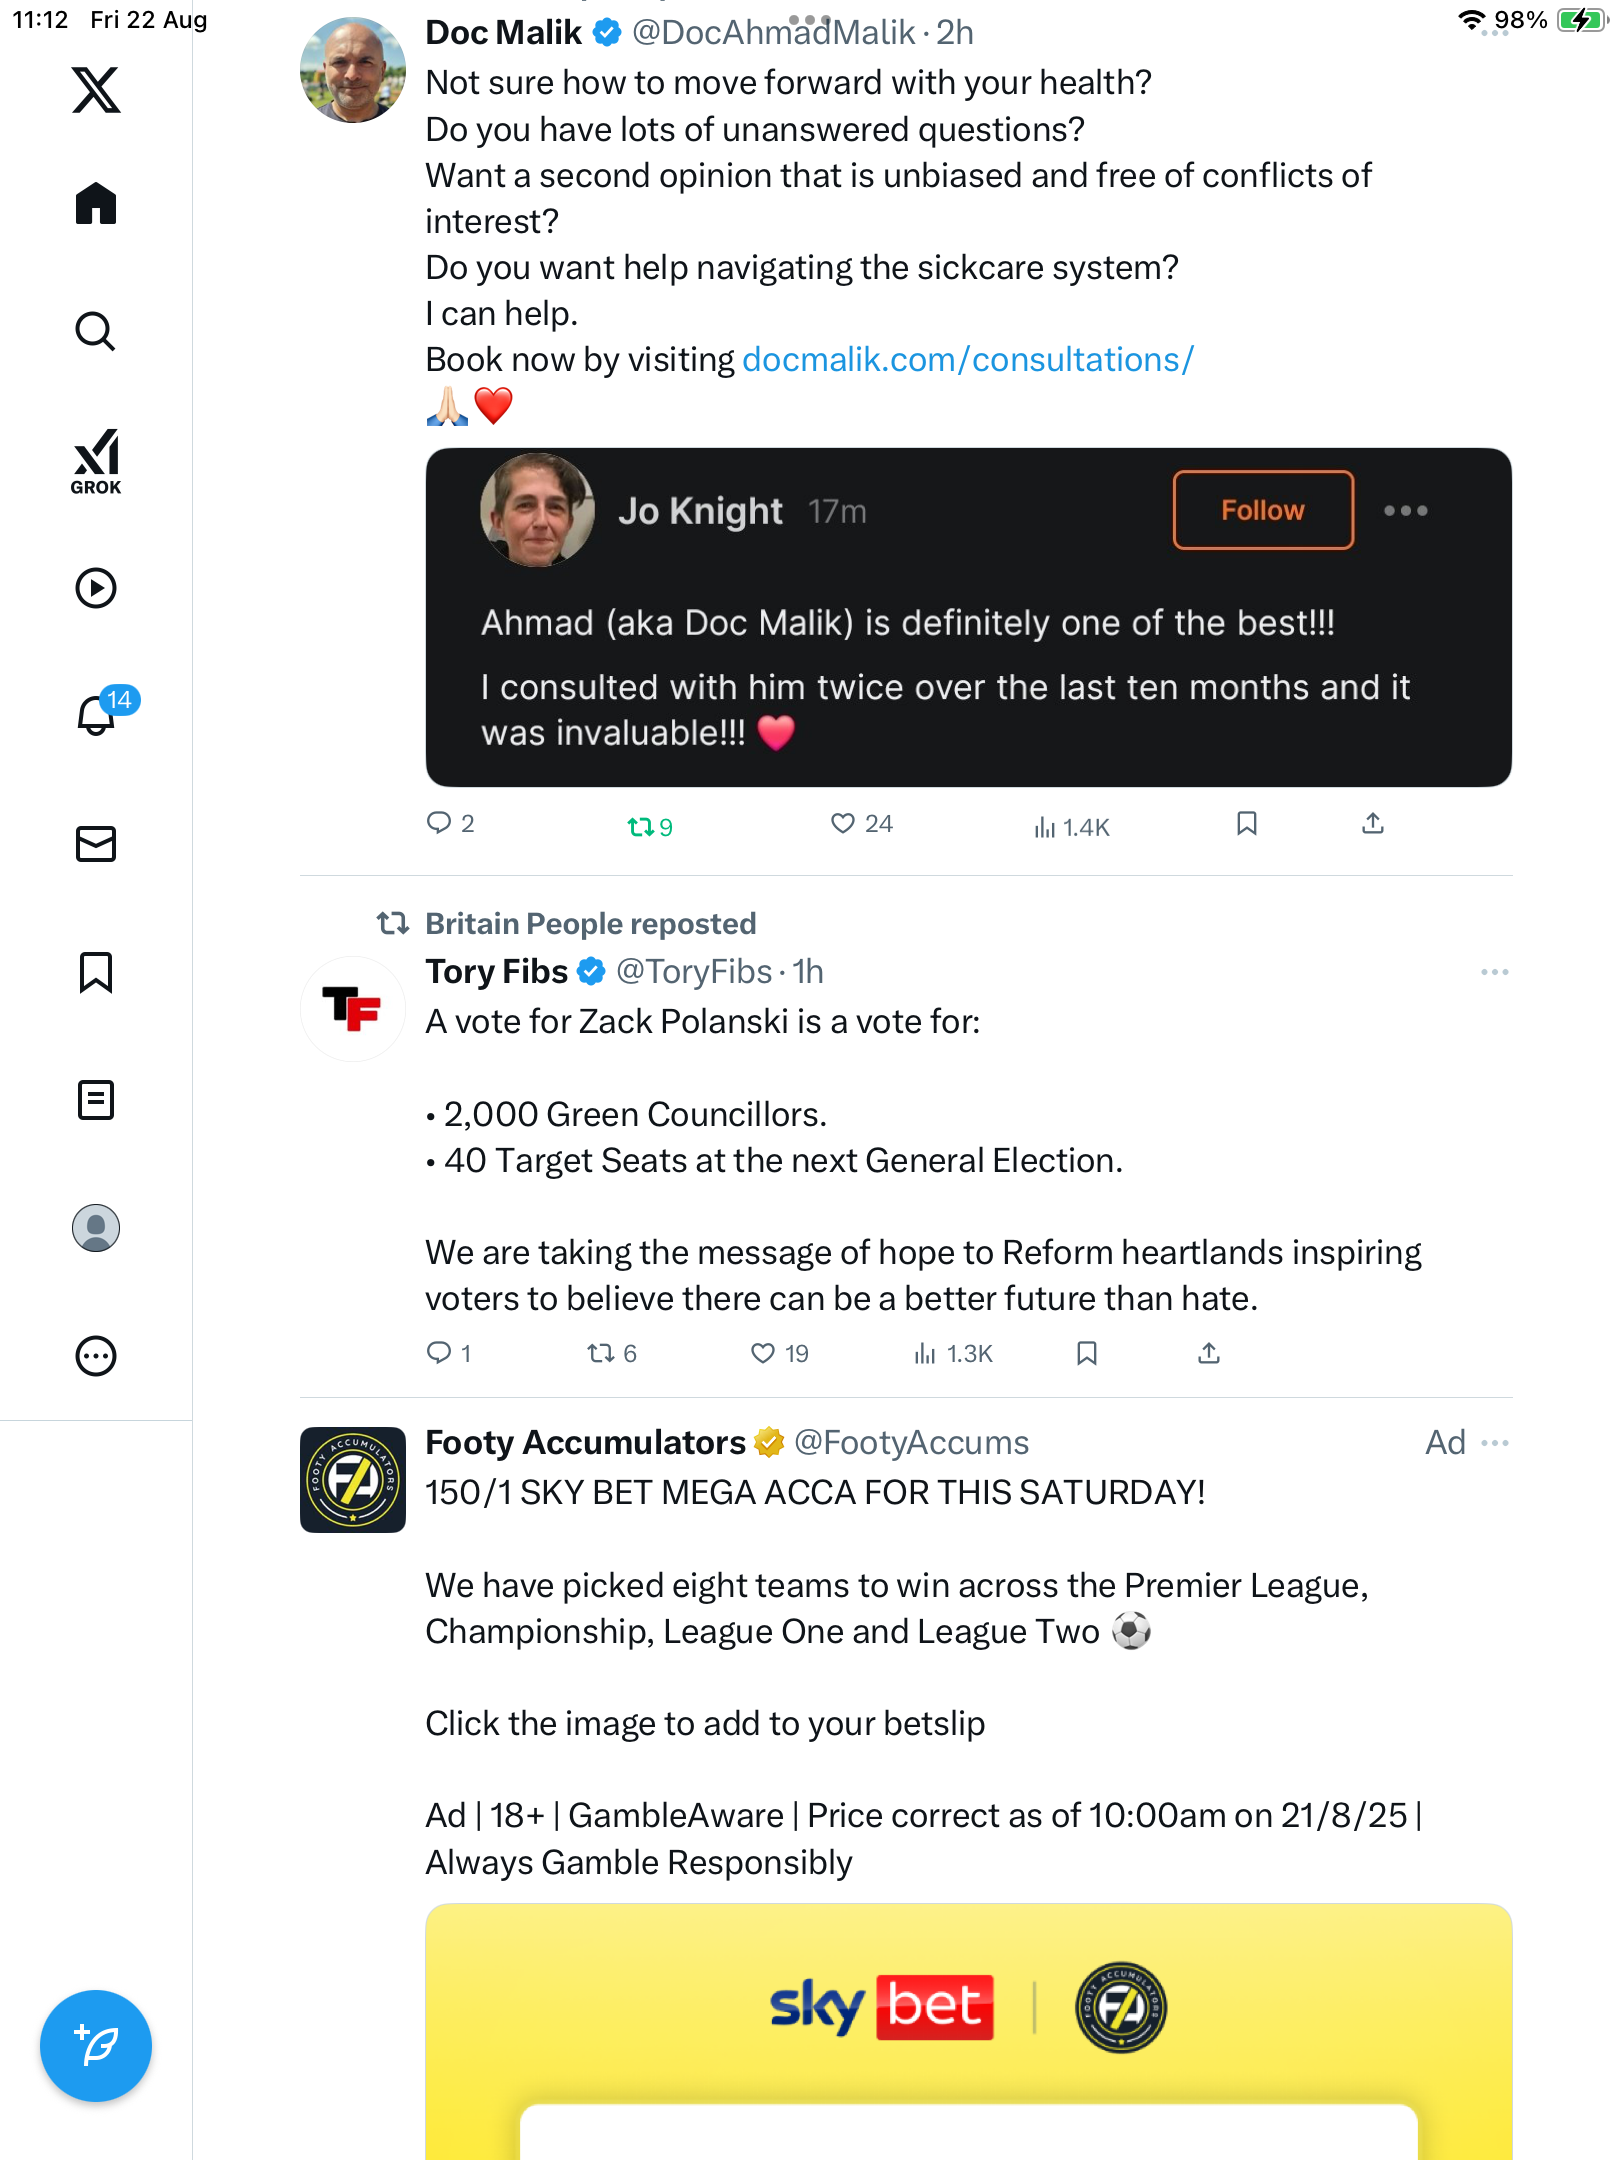Open docmalik.com/consultations/ link
The width and height of the screenshot is (1620, 2160).
(967, 360)
